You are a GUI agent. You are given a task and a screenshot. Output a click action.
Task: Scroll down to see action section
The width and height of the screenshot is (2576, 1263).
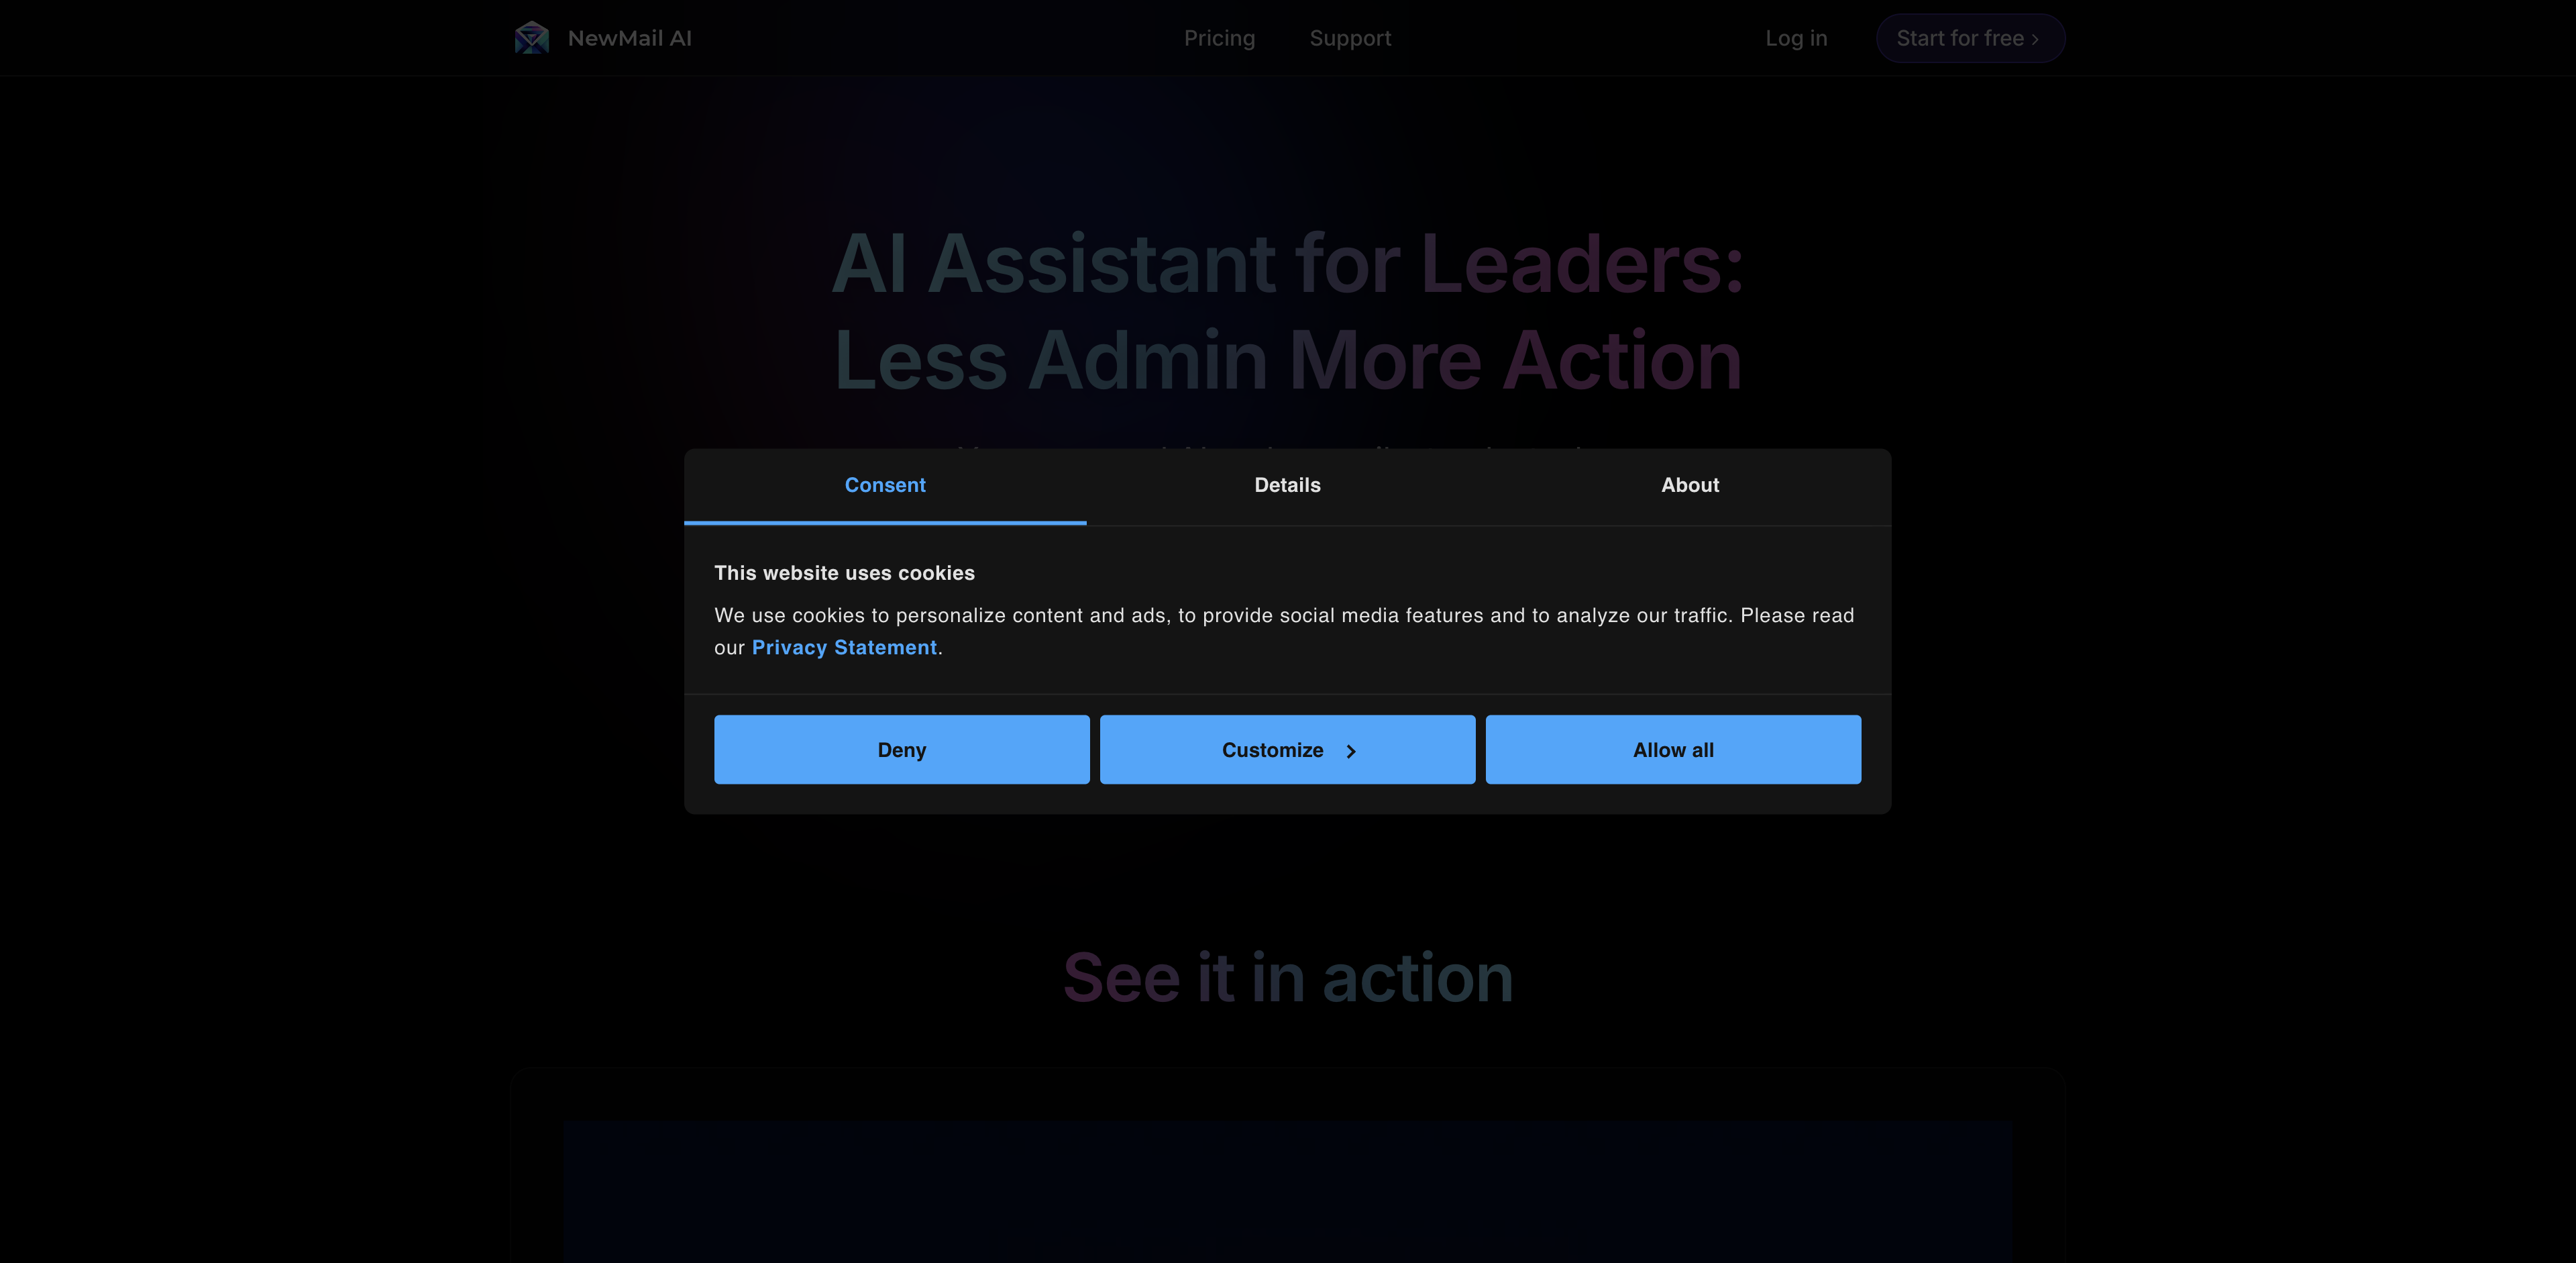point(1288,978)
